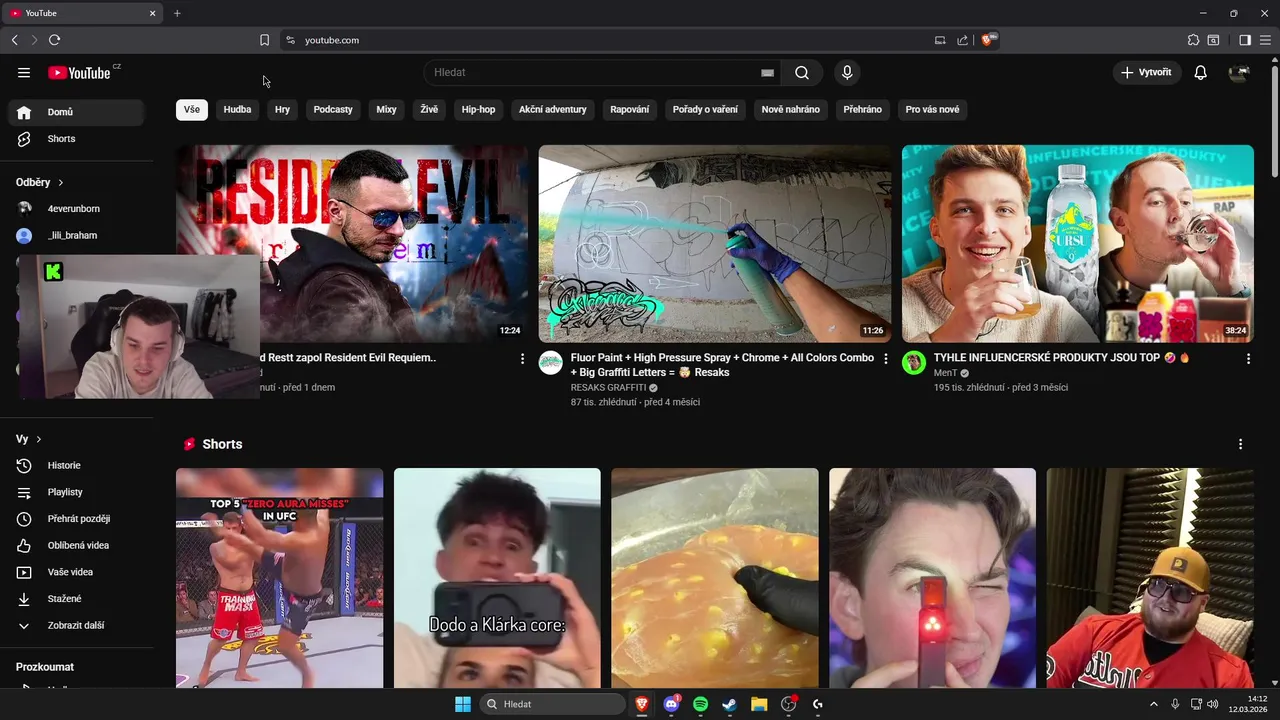This screenshot has height=720, width=1280.
Task: Open the Fluor Paint graffiti video thumbnail
Action: pyautogui.click(x=715, y=244)
